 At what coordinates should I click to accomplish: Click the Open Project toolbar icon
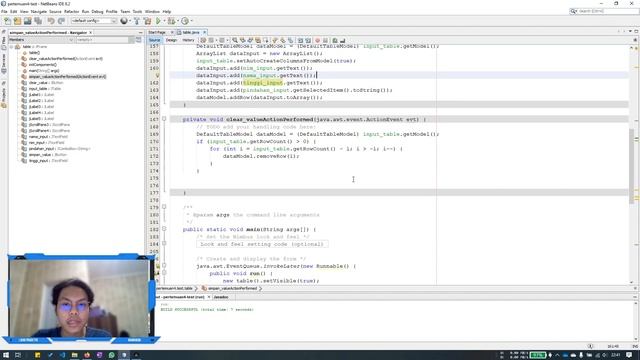pos(27,21)
